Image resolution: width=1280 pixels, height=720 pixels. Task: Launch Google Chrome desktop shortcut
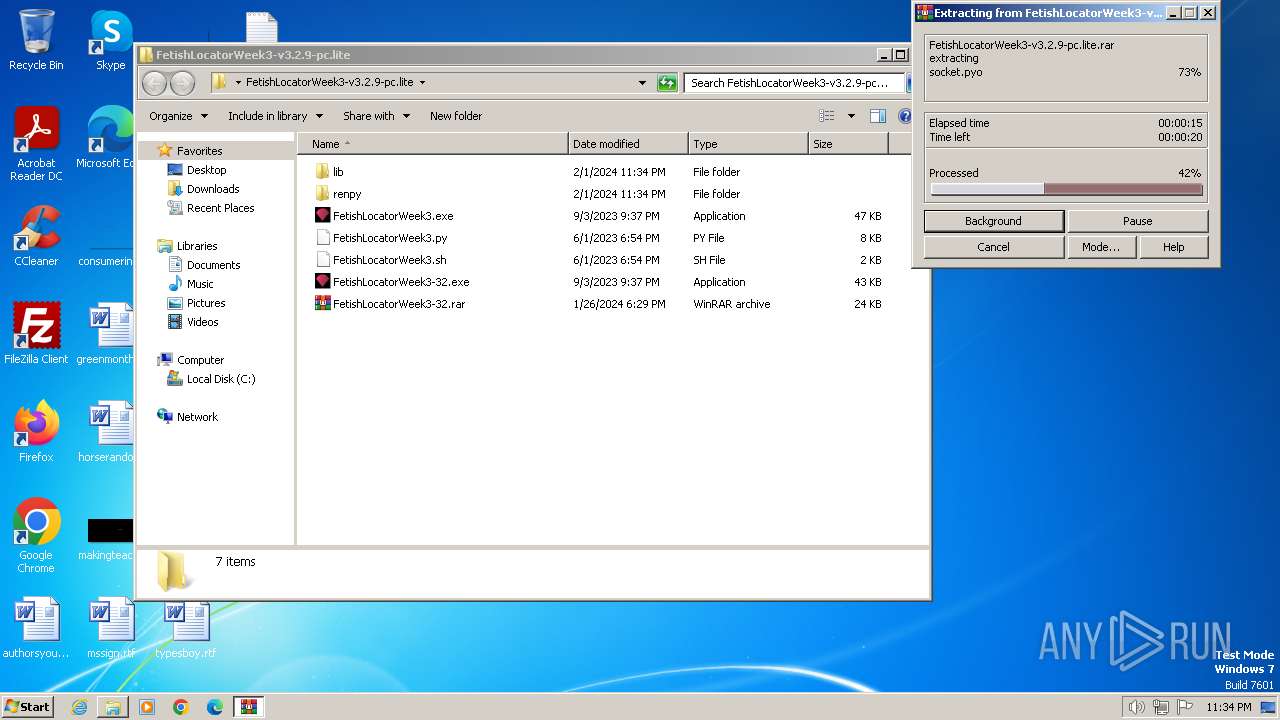[36, 536]
